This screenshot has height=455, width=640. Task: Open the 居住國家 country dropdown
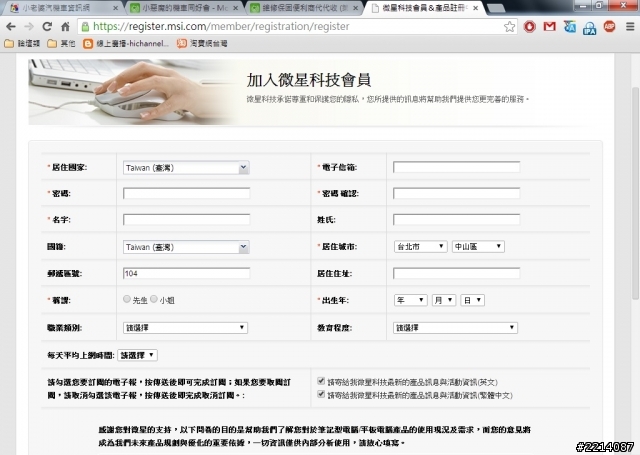(x=186, y=168)
